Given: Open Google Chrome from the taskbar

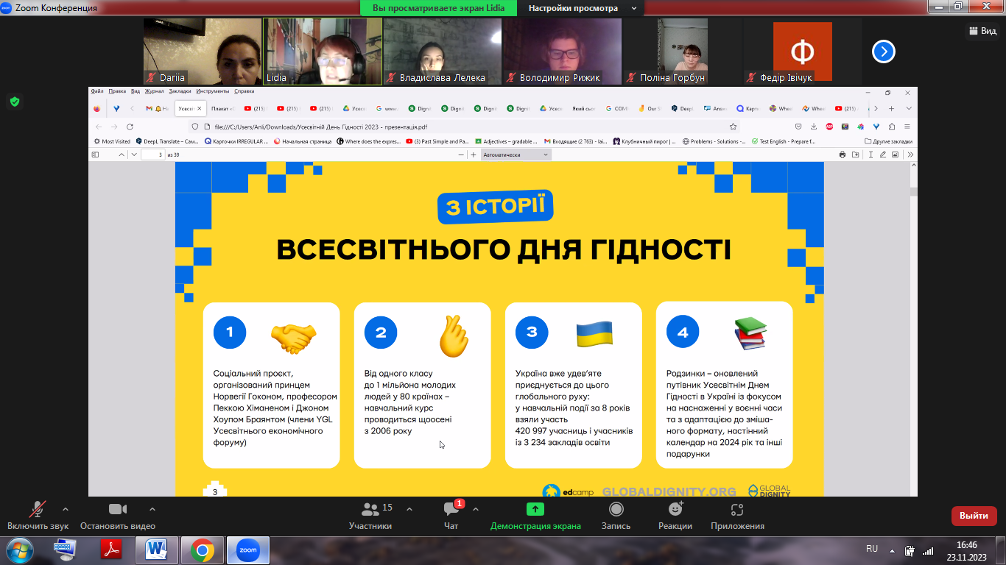Looking at the screenshot, I should point(201,549).
